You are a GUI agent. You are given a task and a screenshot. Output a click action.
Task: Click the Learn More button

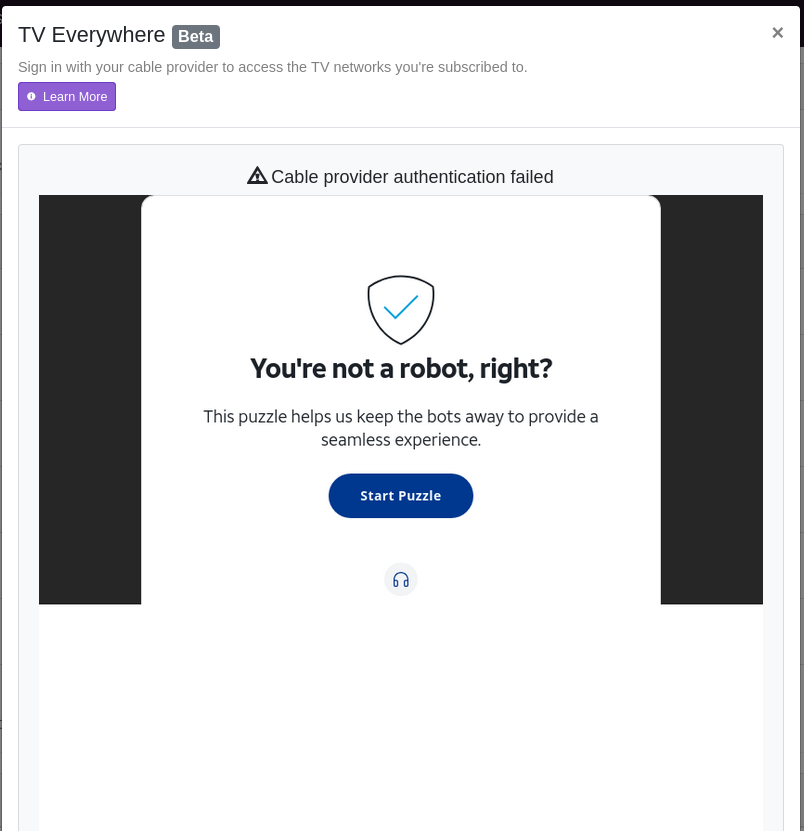pyautogui.click(x=67, y=97)
